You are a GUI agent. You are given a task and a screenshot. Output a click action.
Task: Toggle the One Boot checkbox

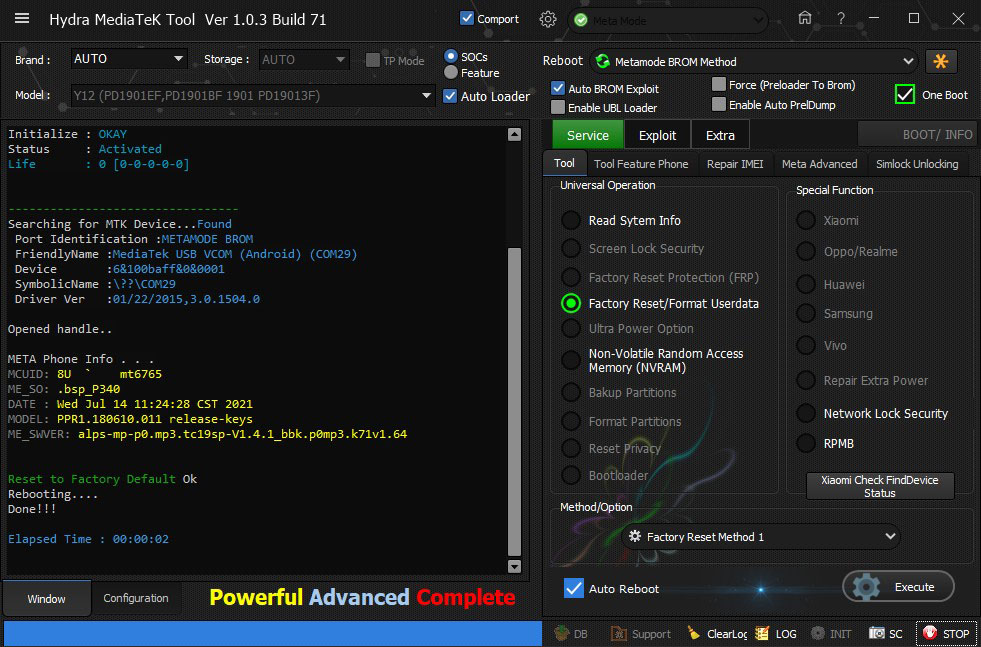[905, 94]
